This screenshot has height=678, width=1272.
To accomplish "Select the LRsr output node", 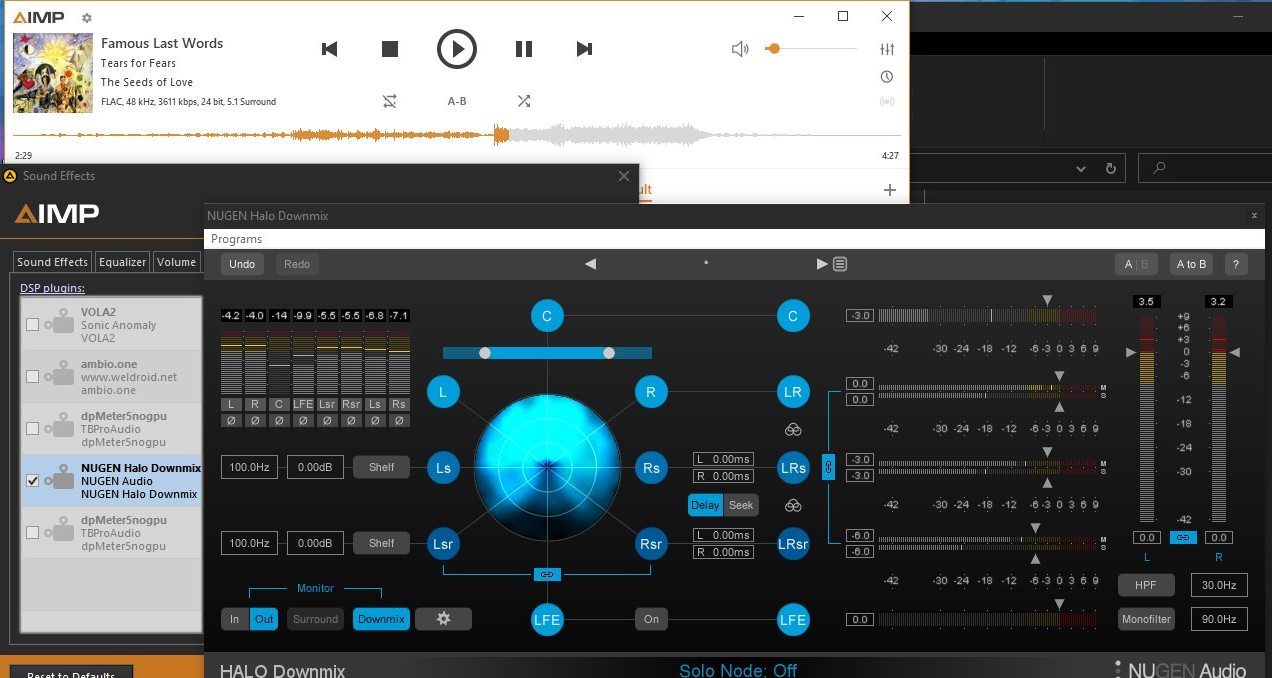I will pos(793,544).
